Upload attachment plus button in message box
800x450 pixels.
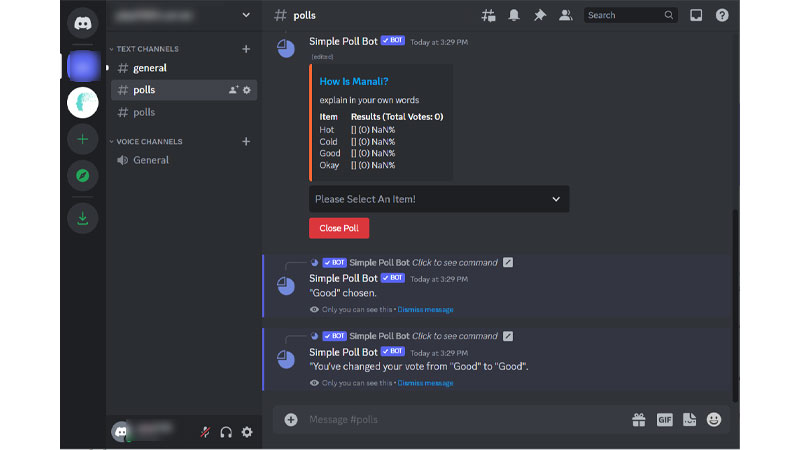pos(291,420)
